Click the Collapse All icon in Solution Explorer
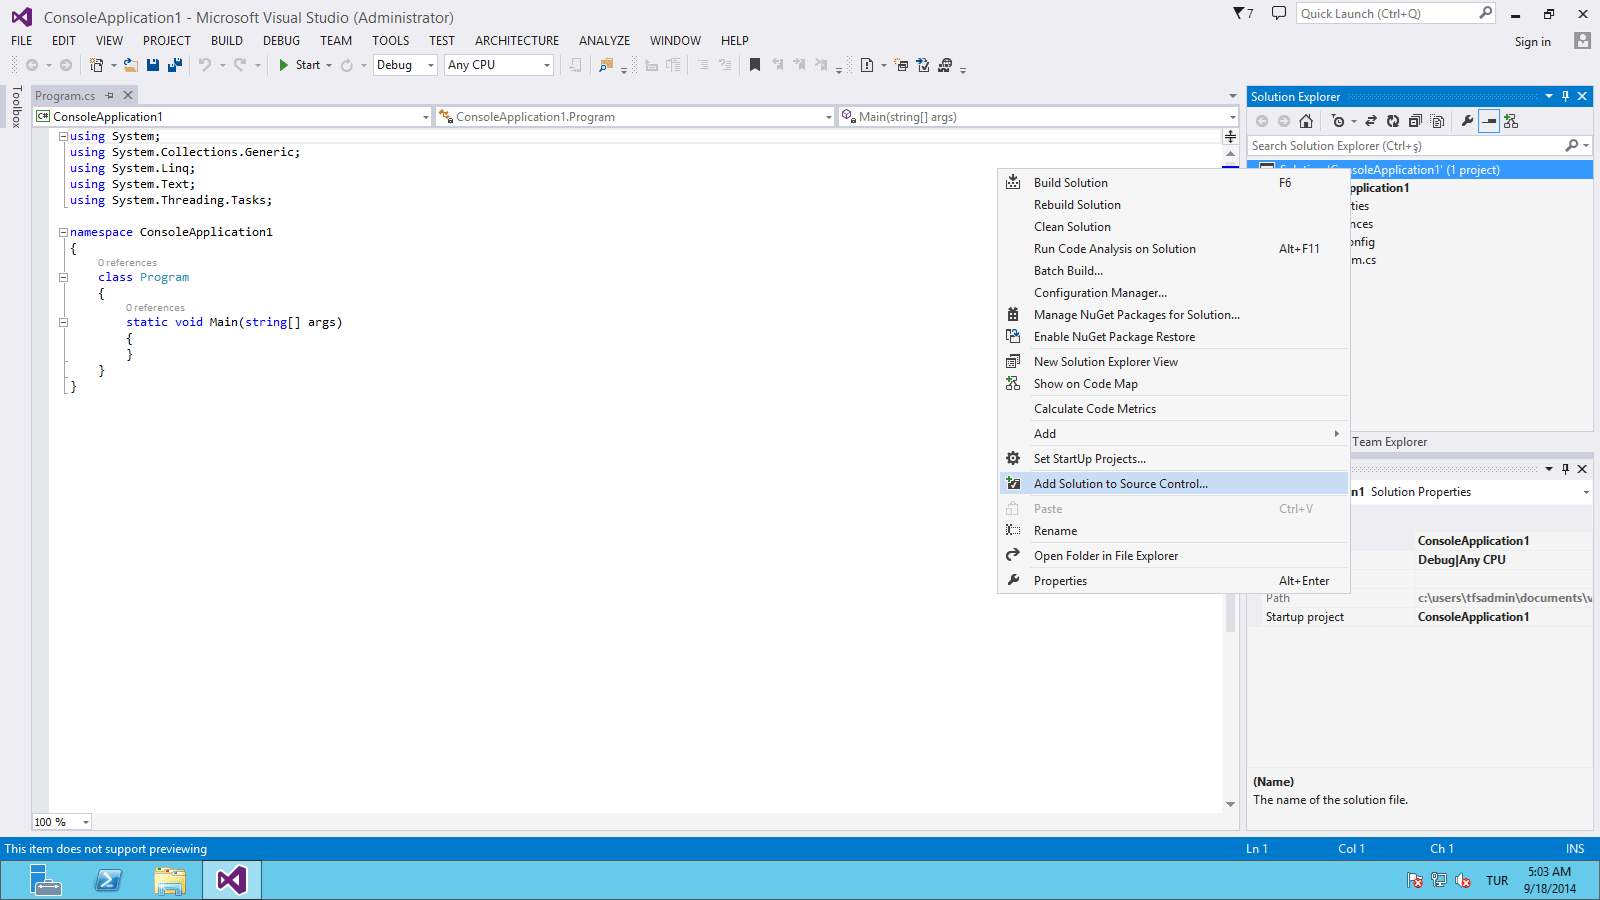 [x=1415, y=121]
